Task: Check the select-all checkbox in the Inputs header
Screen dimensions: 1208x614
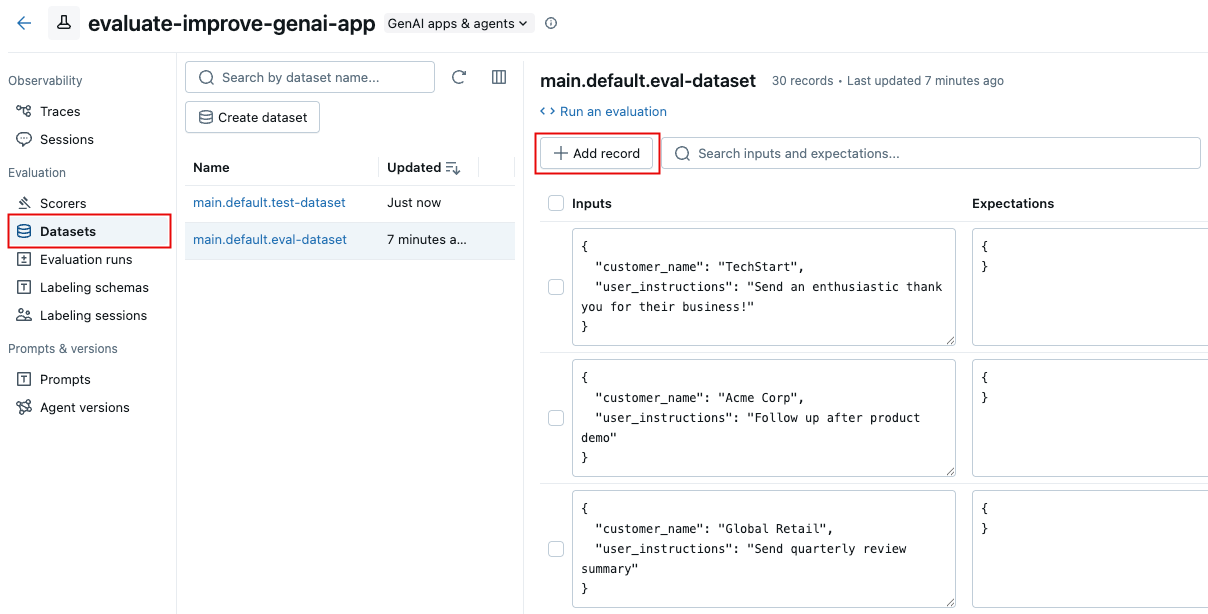Action: click(556, 203)
